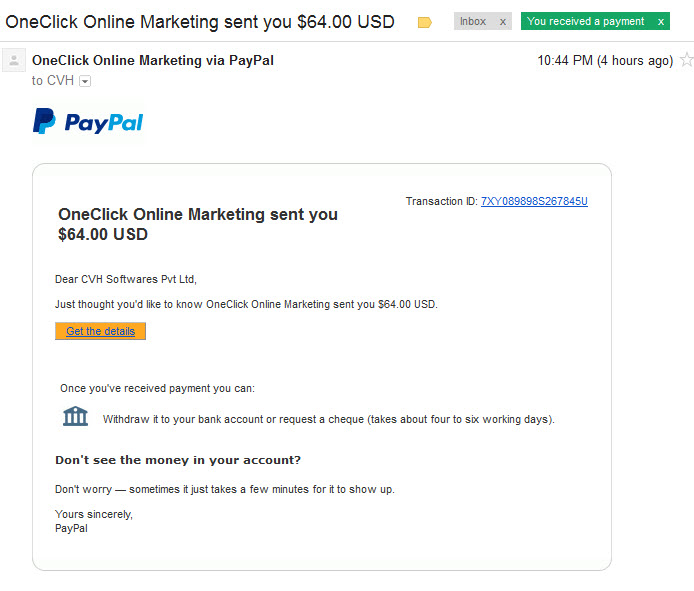Click the PayPal logo image
The height and width of the screenshot is (591, 694).
[88, 121]
